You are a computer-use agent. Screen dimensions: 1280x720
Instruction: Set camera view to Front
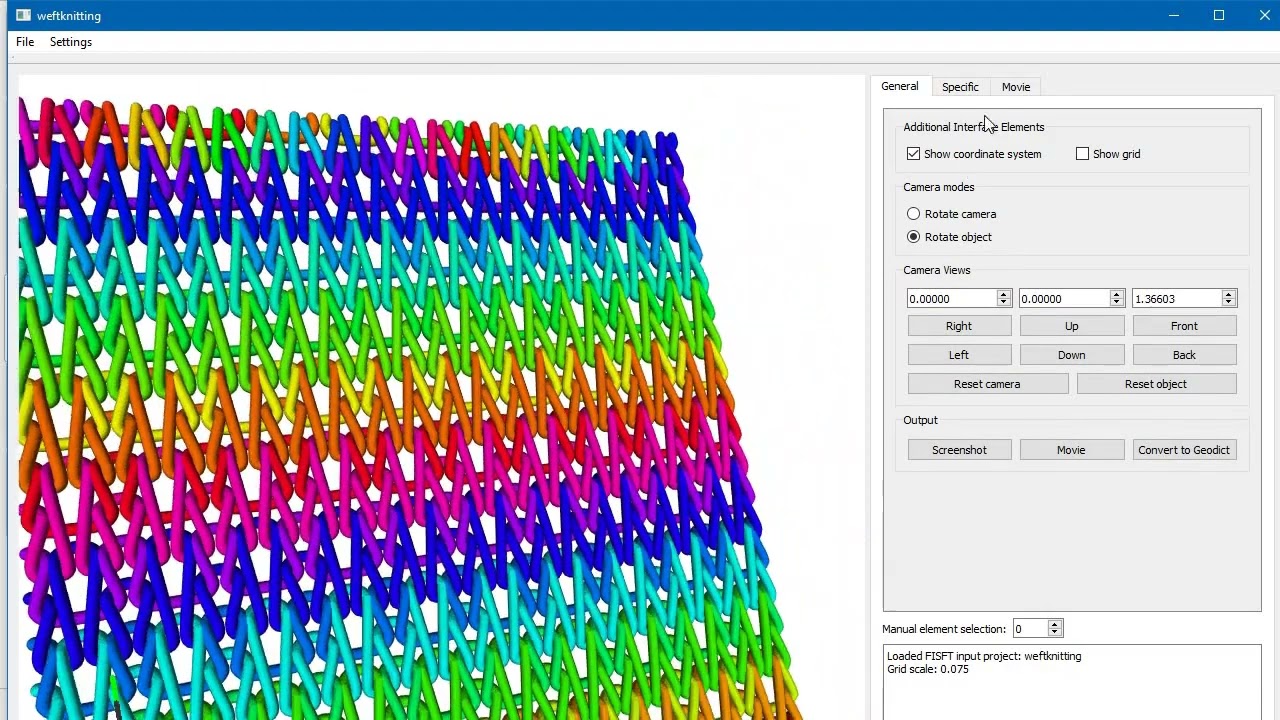(x=1184, y=326)
